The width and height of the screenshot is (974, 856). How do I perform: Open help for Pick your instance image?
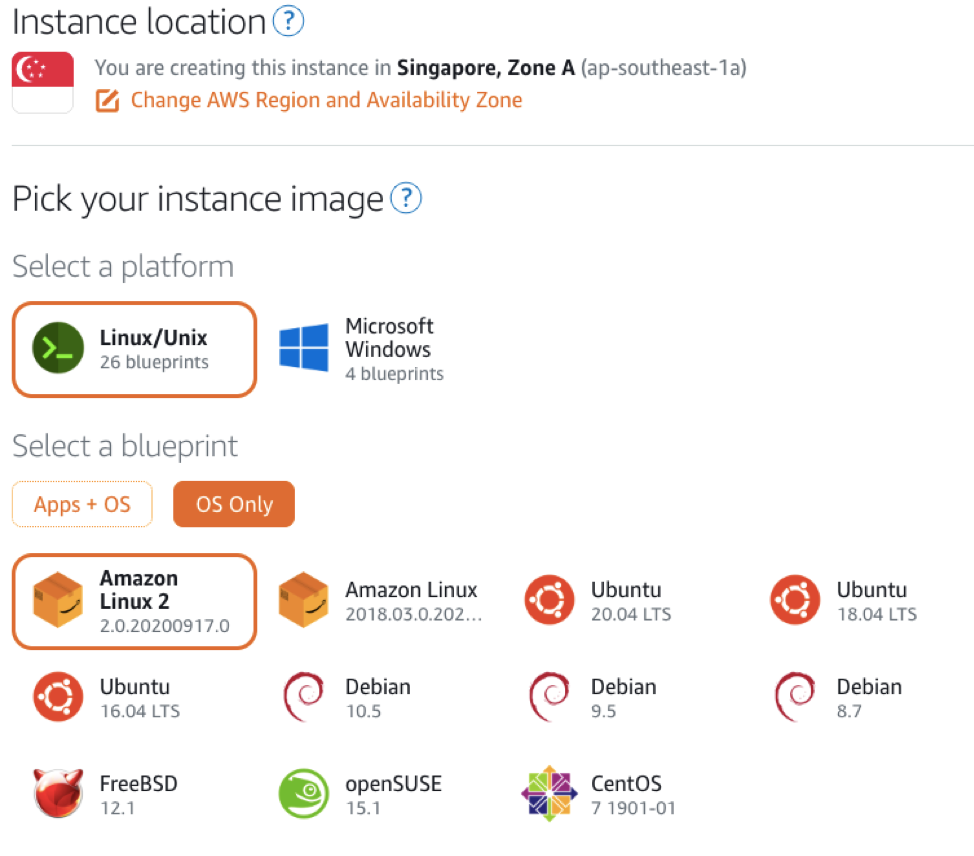(x=406, y=198)
